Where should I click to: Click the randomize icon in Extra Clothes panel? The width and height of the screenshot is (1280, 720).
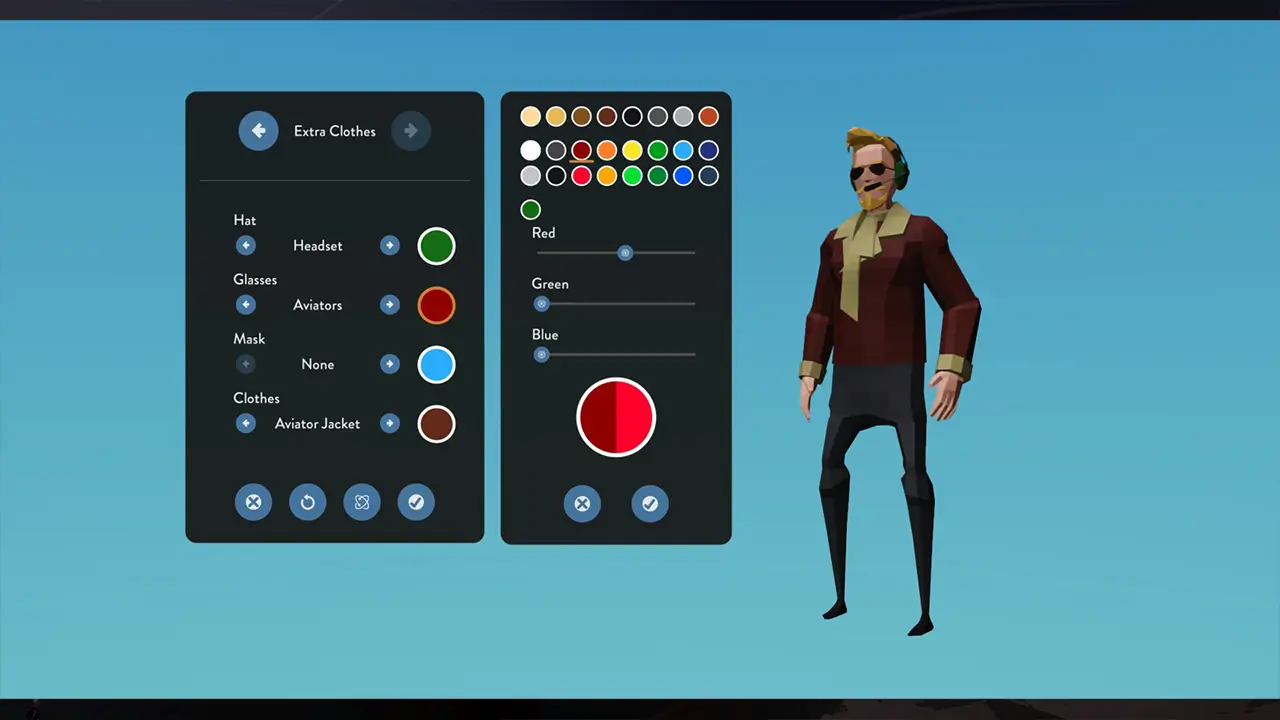tap(362, 502)
